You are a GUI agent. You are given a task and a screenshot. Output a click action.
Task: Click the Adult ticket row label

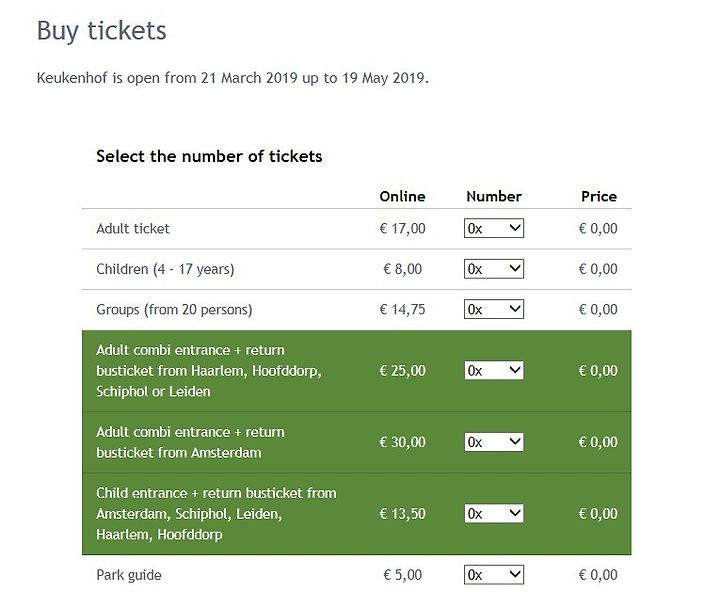(133, 228)
